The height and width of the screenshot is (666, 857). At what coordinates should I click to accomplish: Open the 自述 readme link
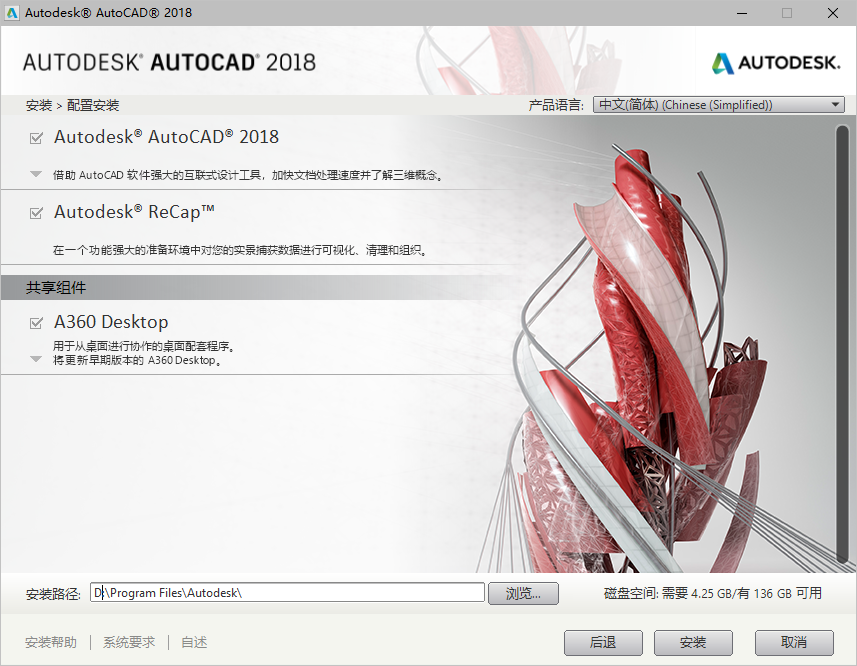pyautogui.click(x=193, y=643)
